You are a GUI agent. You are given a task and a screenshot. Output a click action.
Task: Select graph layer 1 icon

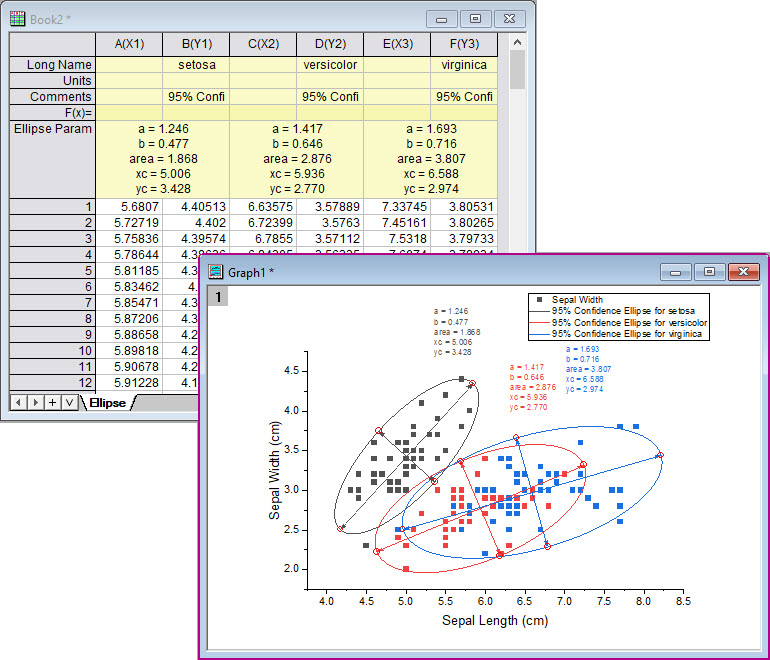coord(220,297)
